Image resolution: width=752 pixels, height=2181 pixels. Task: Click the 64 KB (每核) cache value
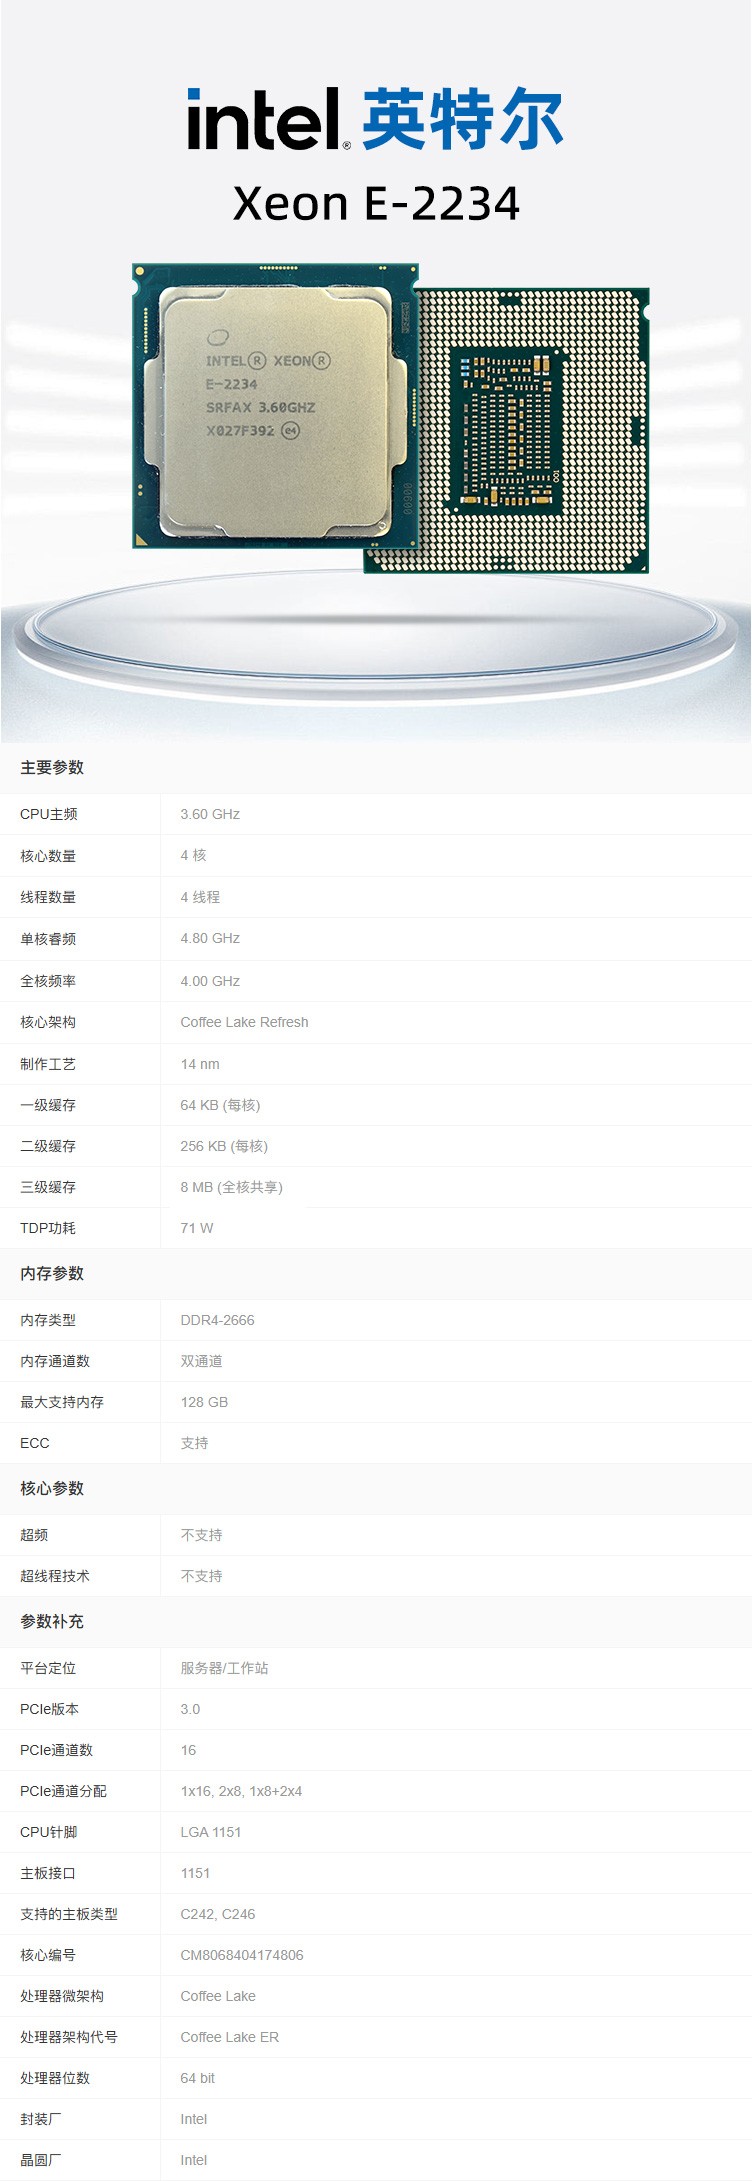(x=220, y=1105)
